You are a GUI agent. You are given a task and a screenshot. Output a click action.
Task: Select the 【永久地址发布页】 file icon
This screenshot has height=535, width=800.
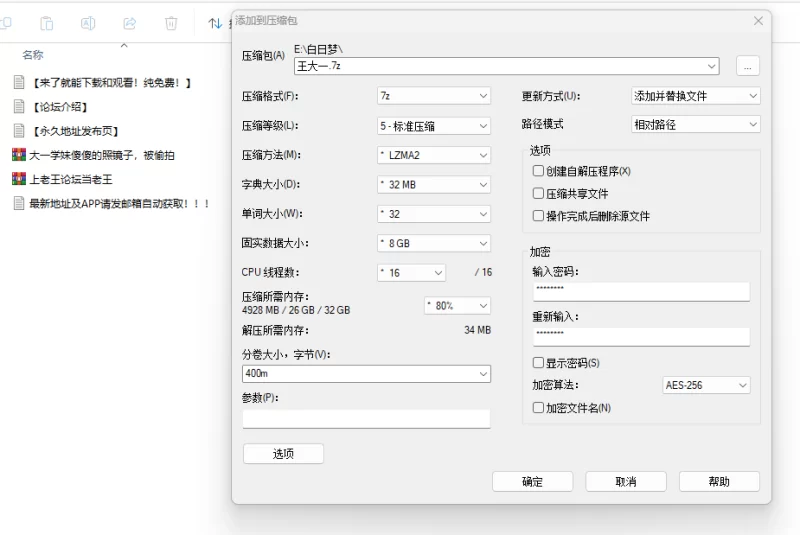click(x=18, y=130)
